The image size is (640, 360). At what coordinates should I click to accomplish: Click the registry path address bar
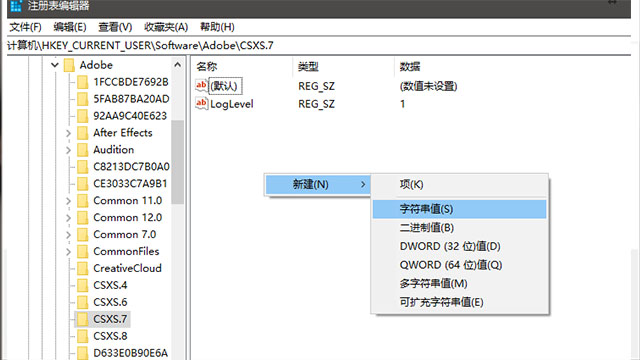[x=318, y=45]
